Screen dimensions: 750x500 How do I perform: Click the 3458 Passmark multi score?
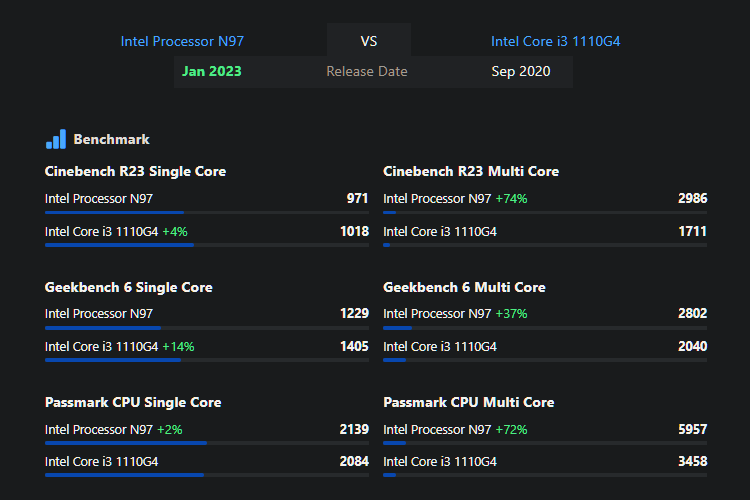[x=693, y=461]
